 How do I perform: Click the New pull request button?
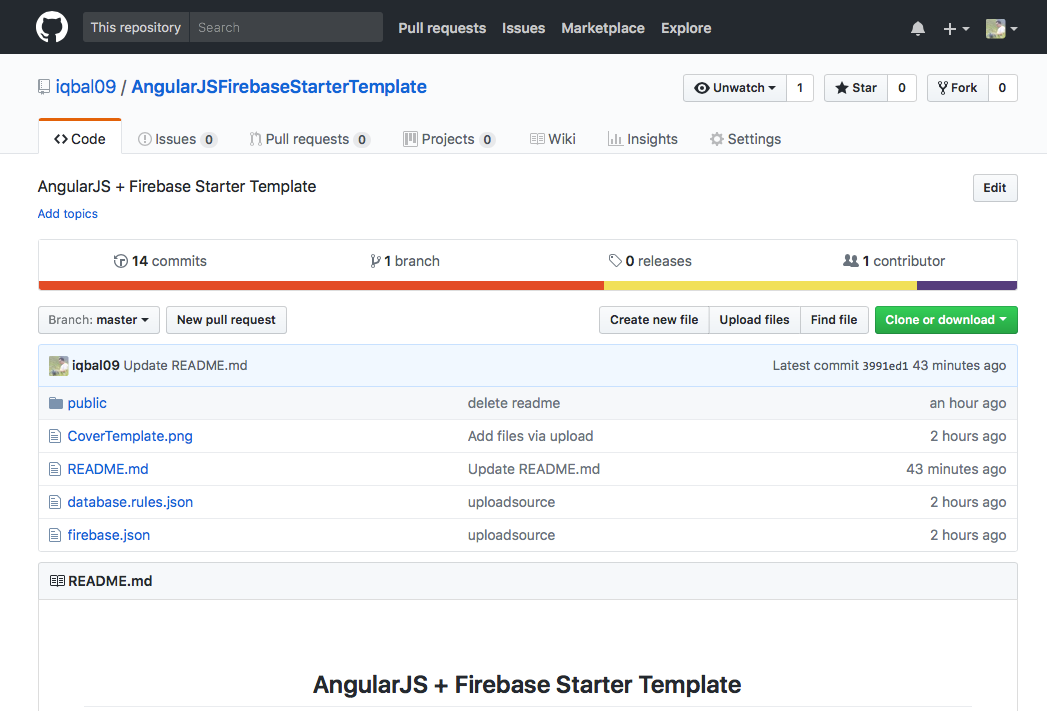click(226, 320)
